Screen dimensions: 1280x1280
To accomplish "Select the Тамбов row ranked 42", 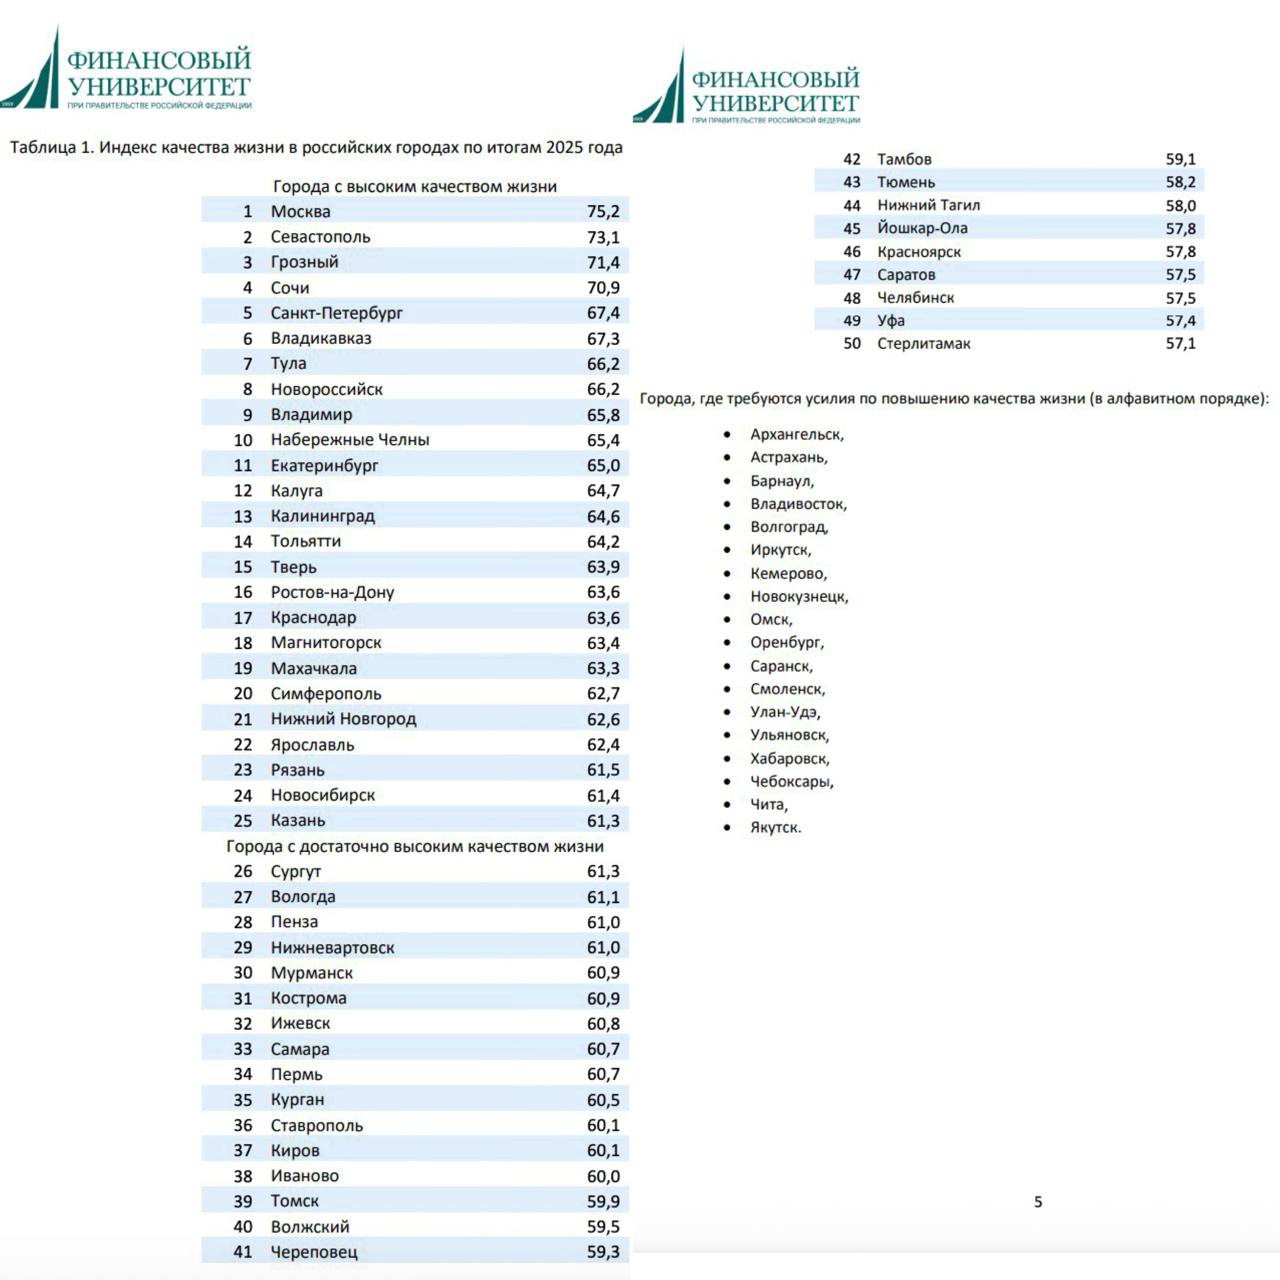I will pos(1010,159).
